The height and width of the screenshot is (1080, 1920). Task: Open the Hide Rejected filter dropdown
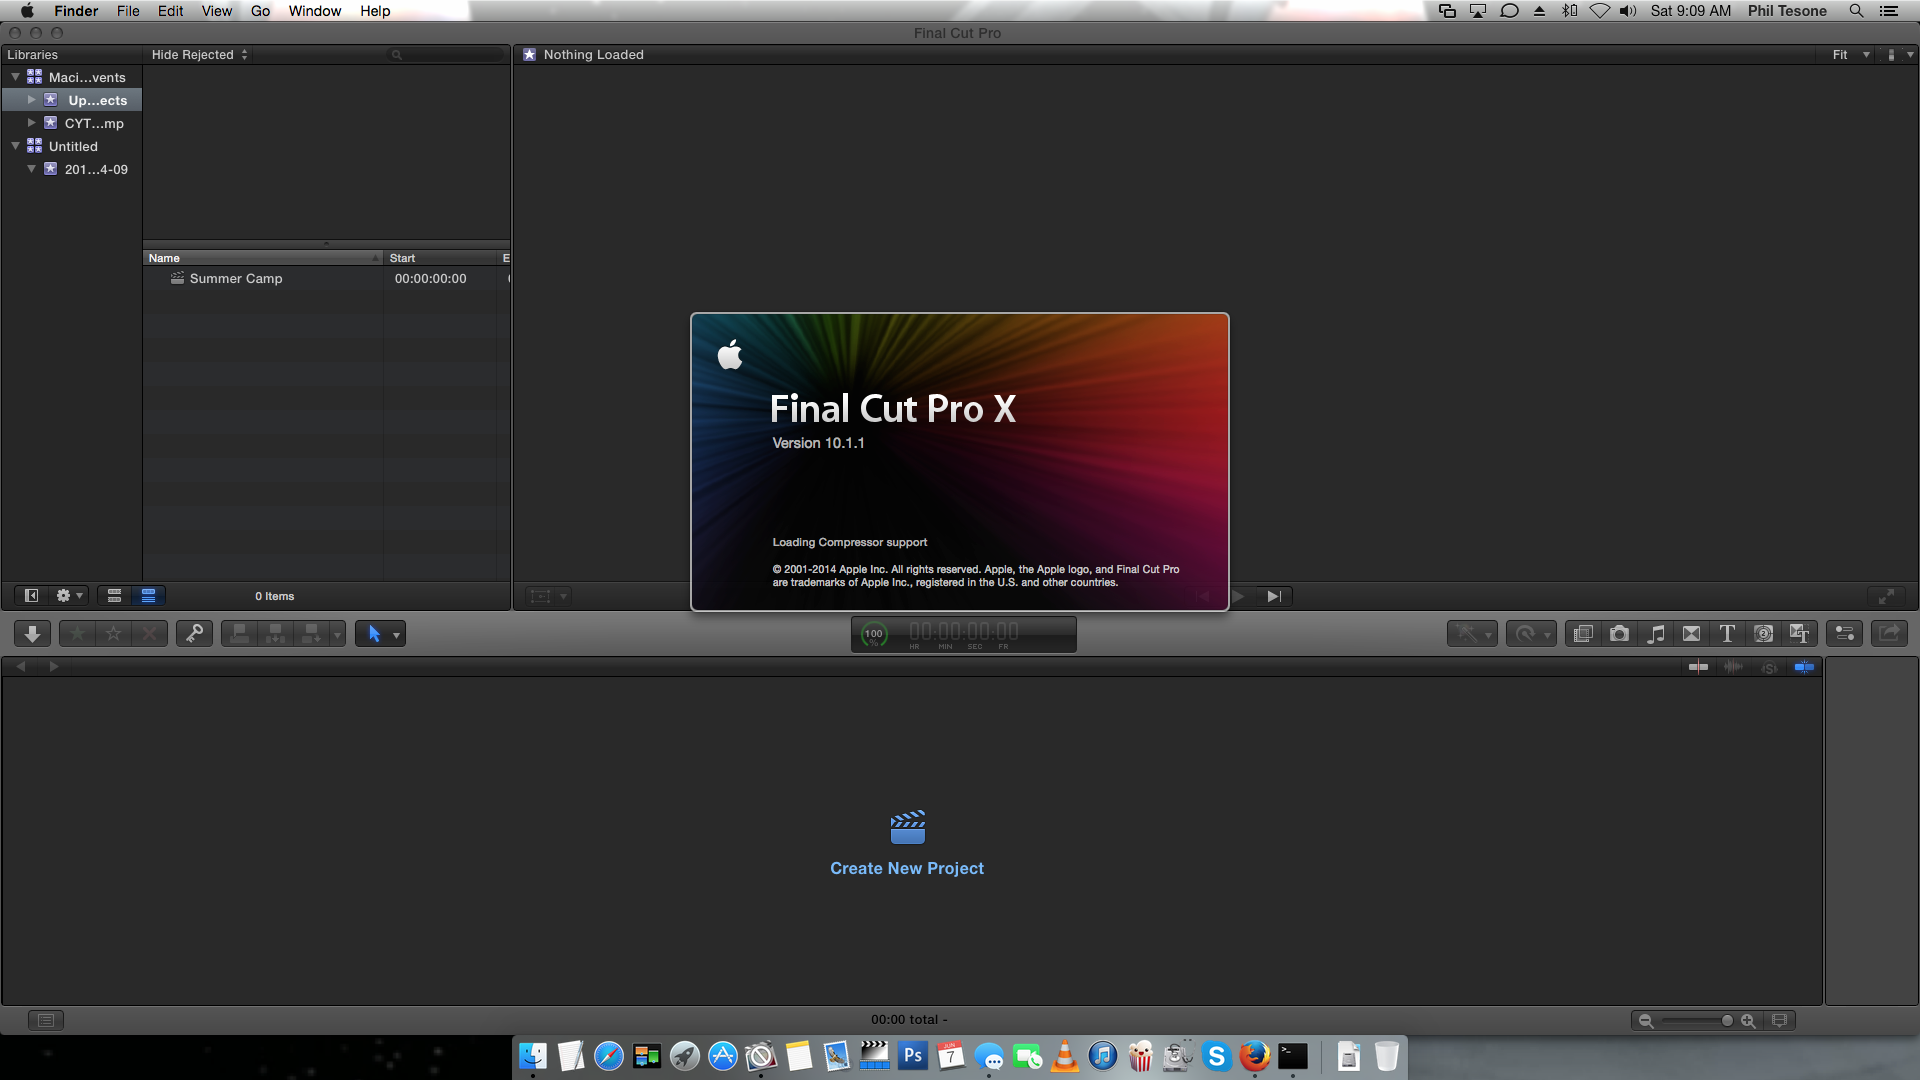pyautogui.click(x=199, y=55)
